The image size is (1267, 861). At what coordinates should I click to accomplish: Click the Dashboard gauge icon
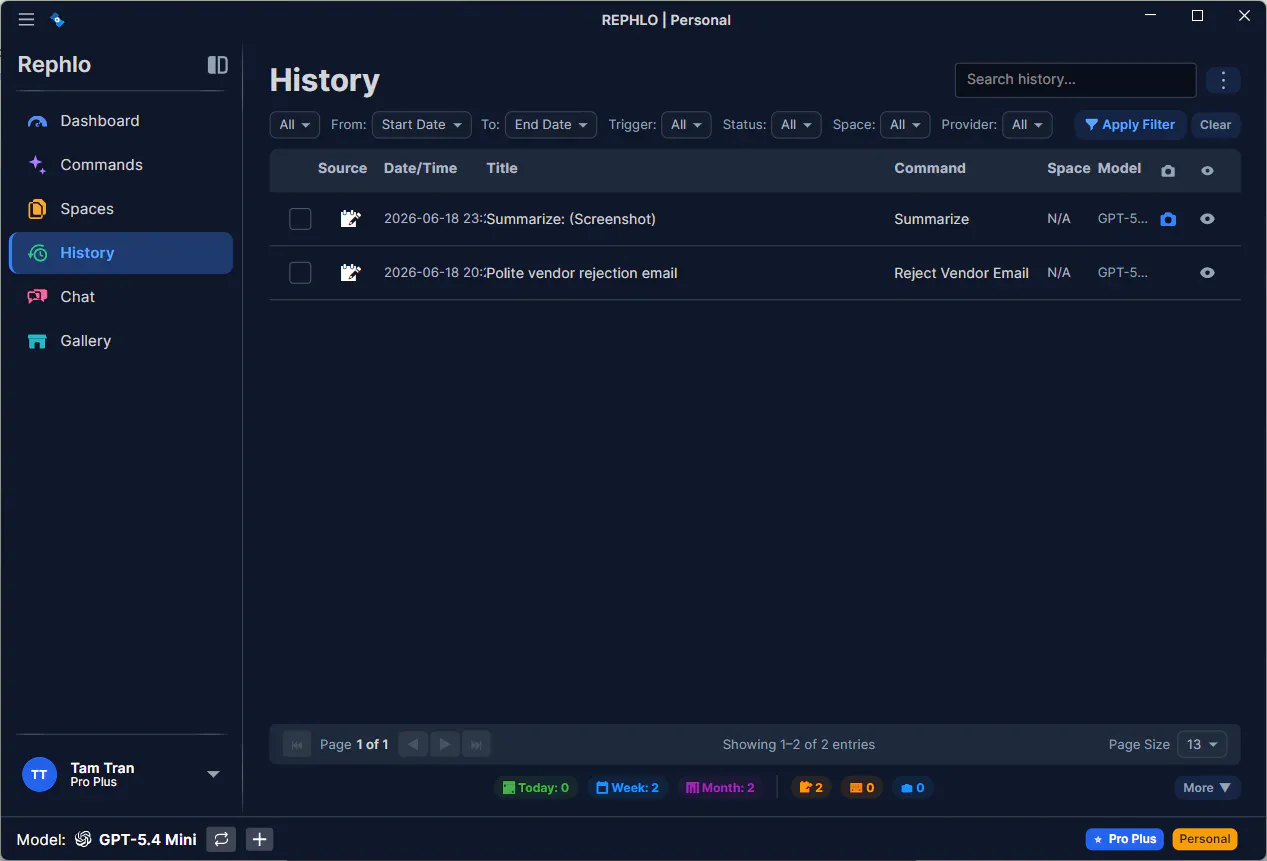(x=37, y=121)
